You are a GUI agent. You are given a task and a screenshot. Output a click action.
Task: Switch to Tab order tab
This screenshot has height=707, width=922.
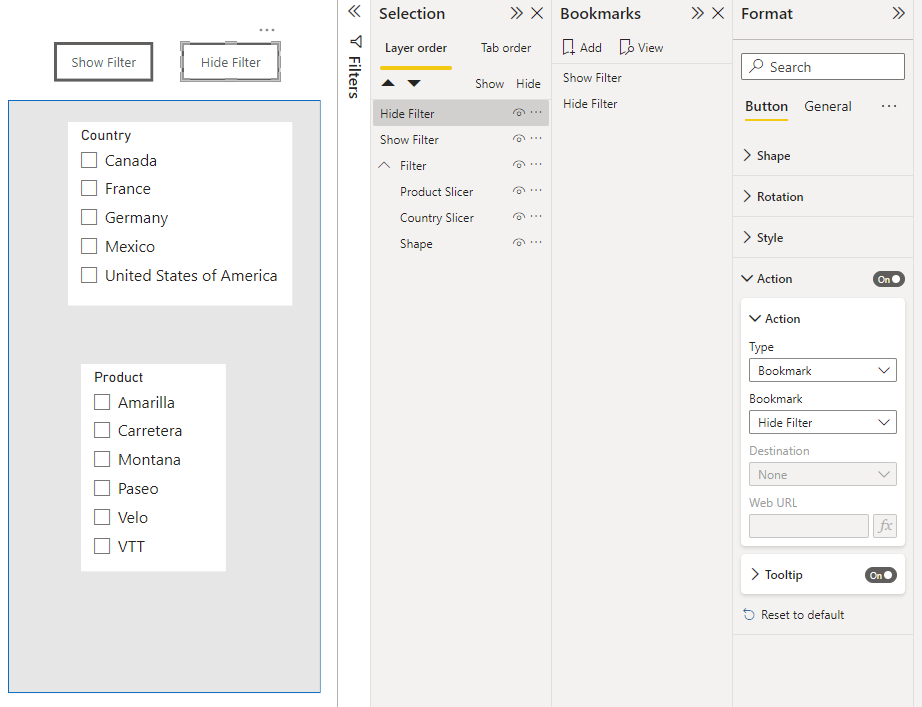pyautogui.click(x=506, y=48)
